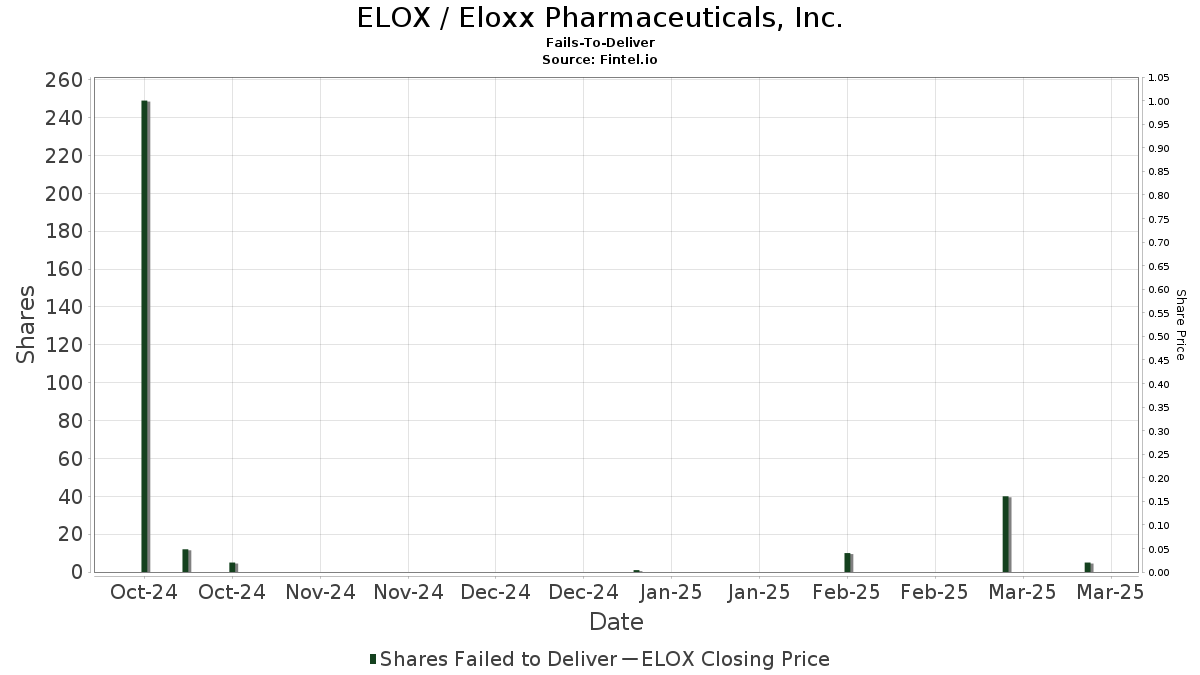This screenshot has height=675, width=1200.
Task: Select the tallest bar near 249 shares
Action: click(145, 336)
